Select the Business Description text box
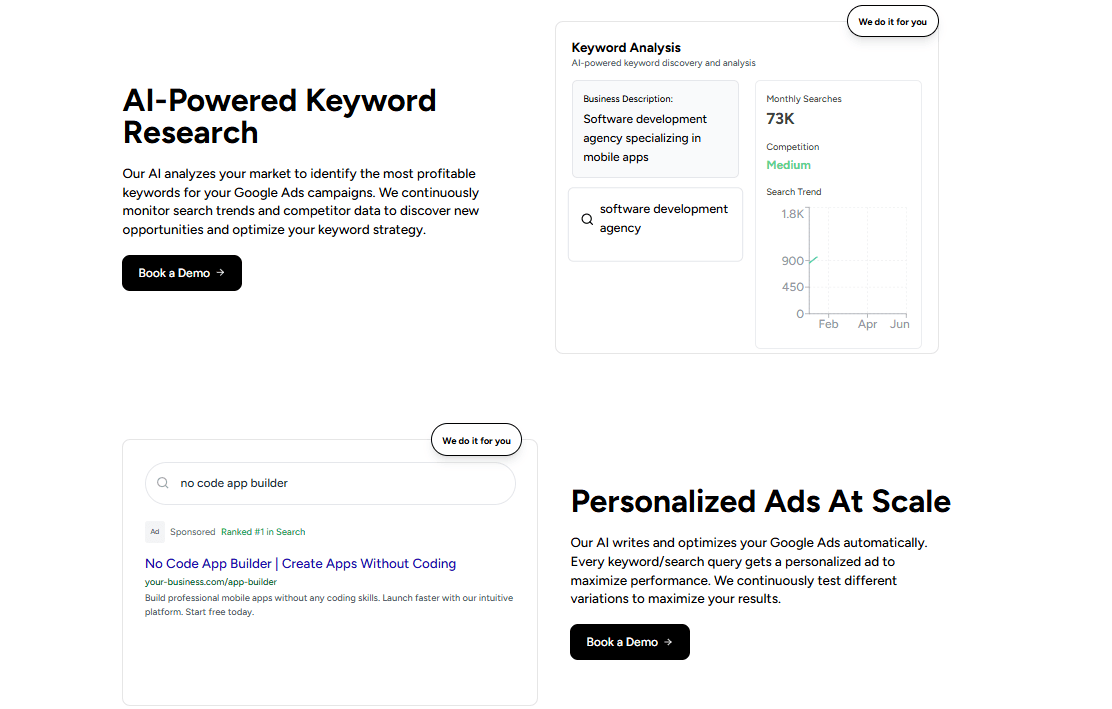This screenshot has width=1112, height=709. pos(653,129)
